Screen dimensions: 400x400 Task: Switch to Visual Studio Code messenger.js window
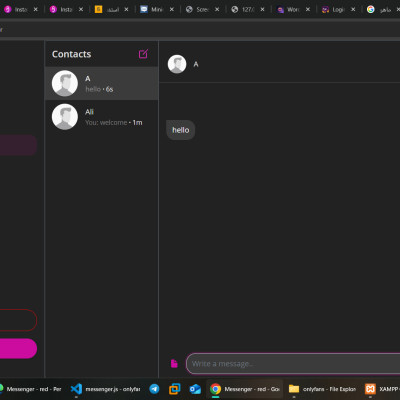[106, 389]
